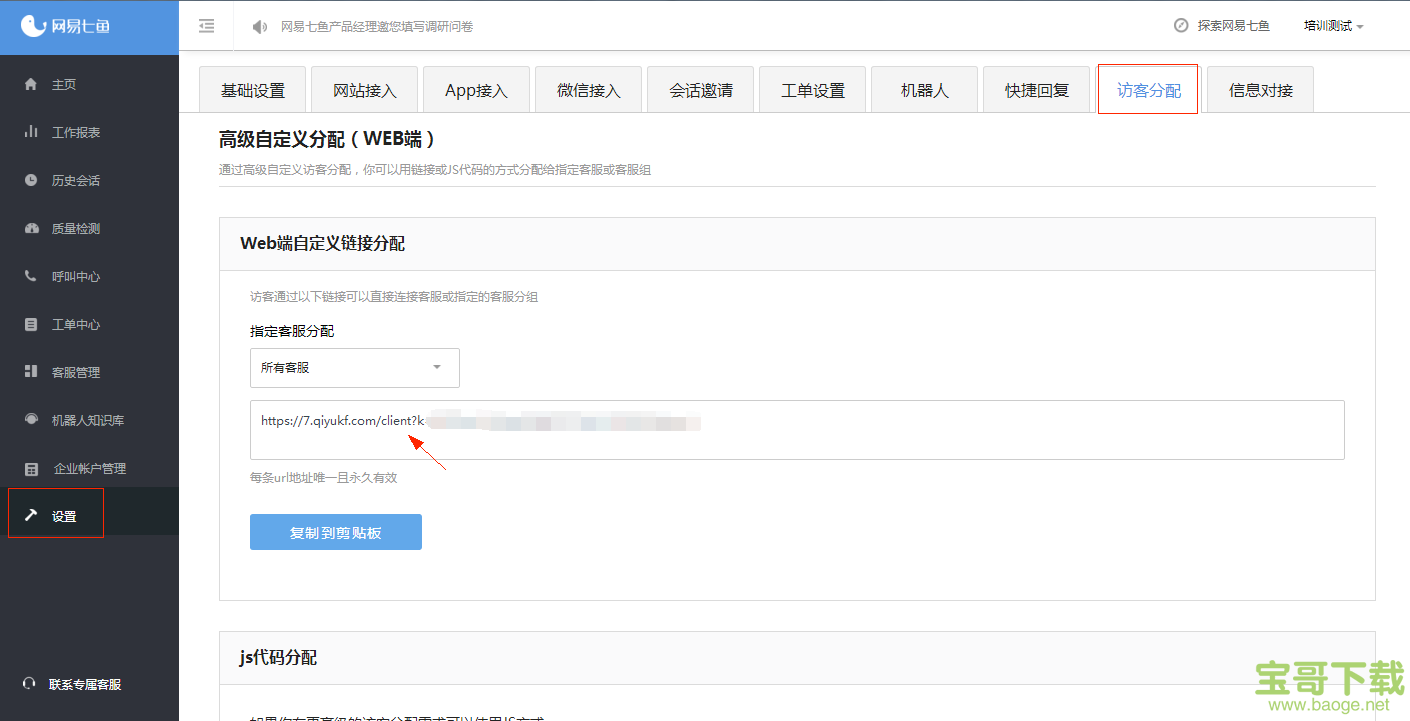Open 企业帐户管理 in the sidebar
Screen dimensions: 1410x721
(x=89, y=468)
